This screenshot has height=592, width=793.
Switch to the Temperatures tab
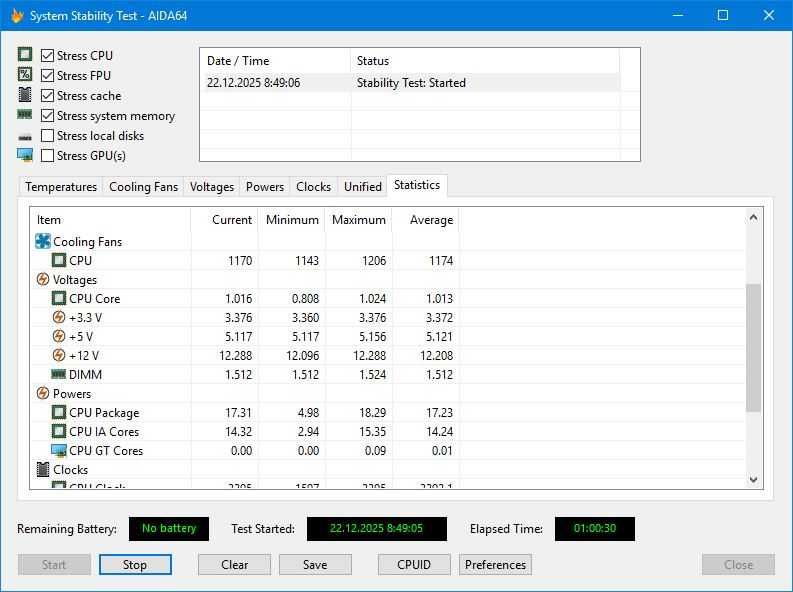61,187
